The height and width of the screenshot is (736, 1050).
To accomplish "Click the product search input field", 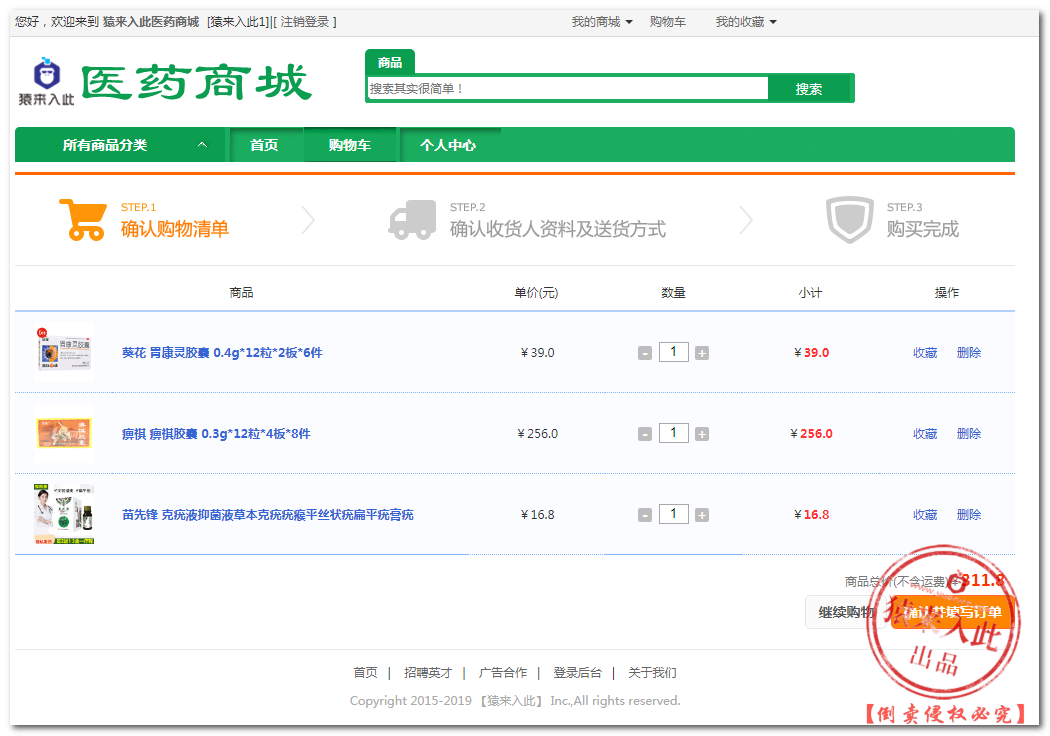I will [x=567, y=89].
